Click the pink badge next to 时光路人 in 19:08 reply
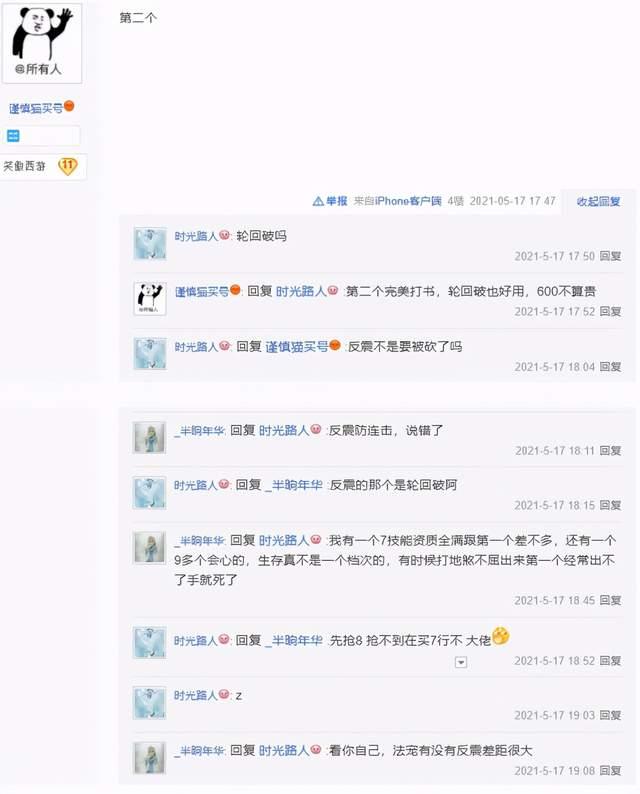Viewport: 640px width, 794px height. pyautogui.click(x=316, y=749)
